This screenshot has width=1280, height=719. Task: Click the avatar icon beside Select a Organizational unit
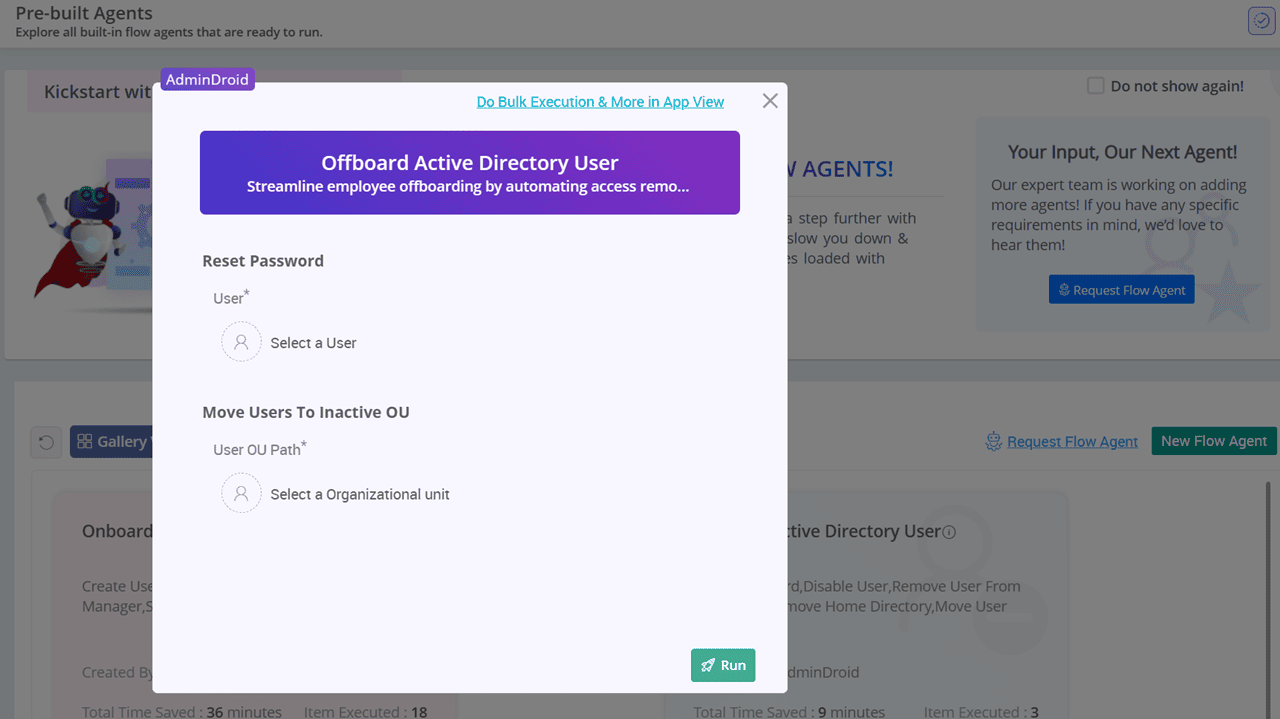coord(241,493)
